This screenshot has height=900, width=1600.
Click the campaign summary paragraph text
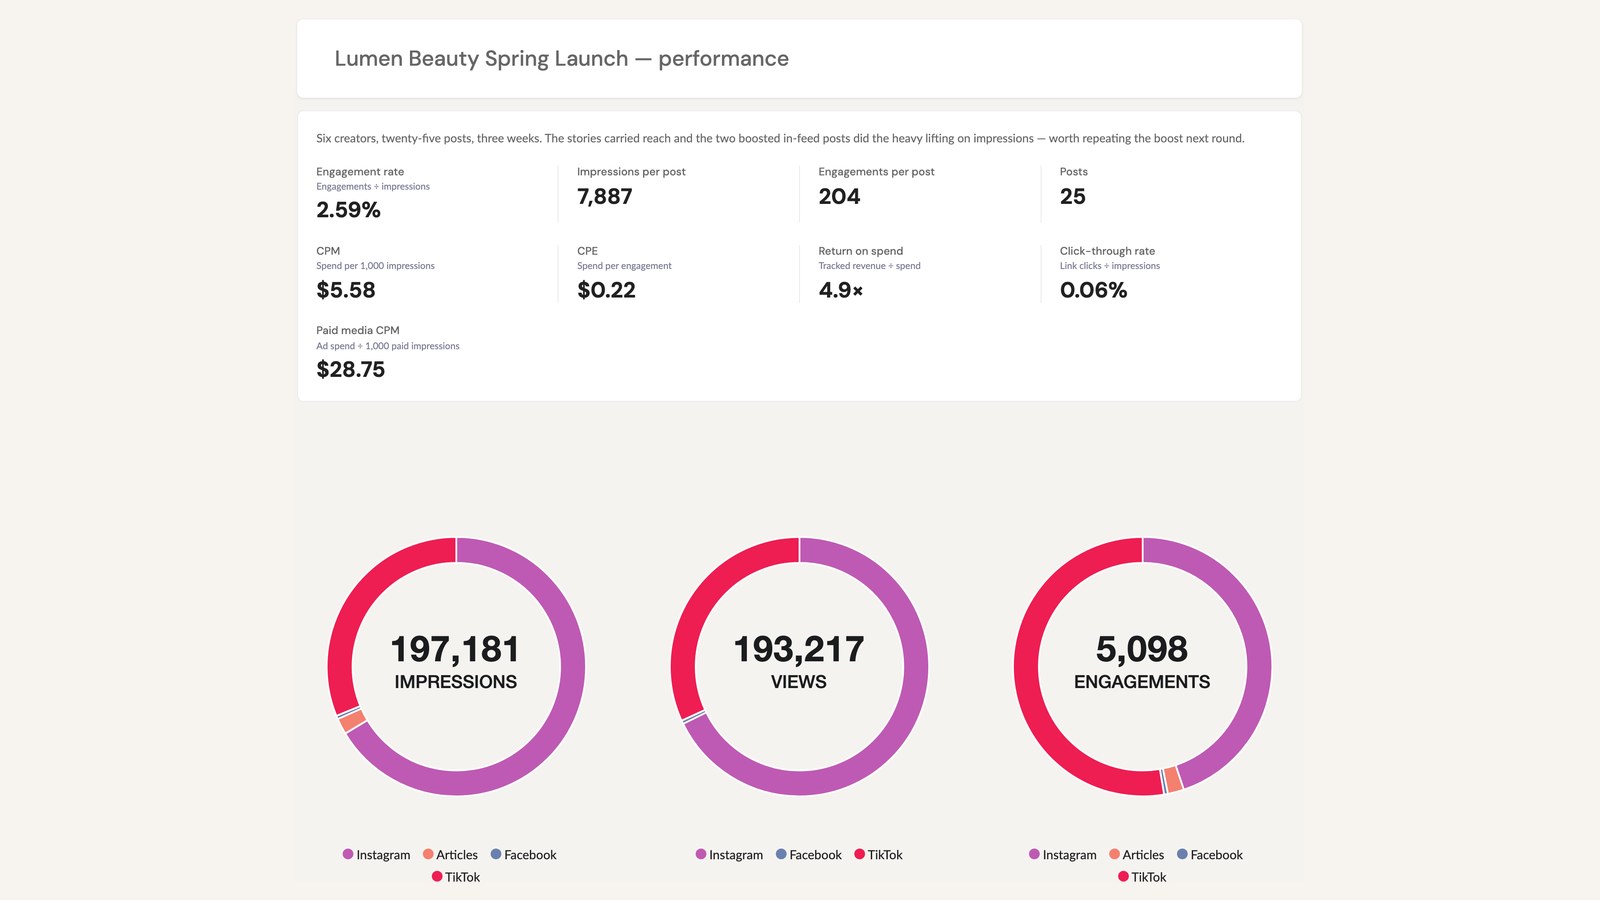click(780, 138)
